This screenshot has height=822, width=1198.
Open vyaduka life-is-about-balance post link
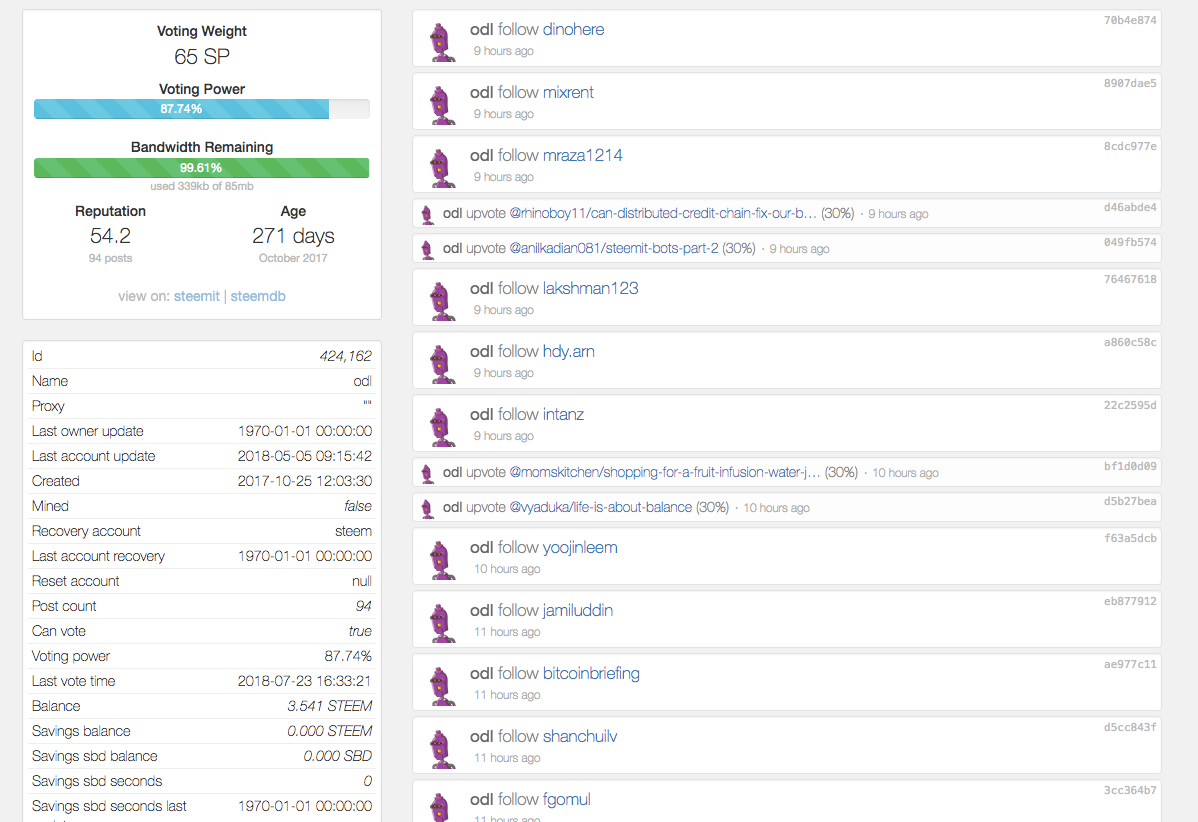tap(601, 507)
